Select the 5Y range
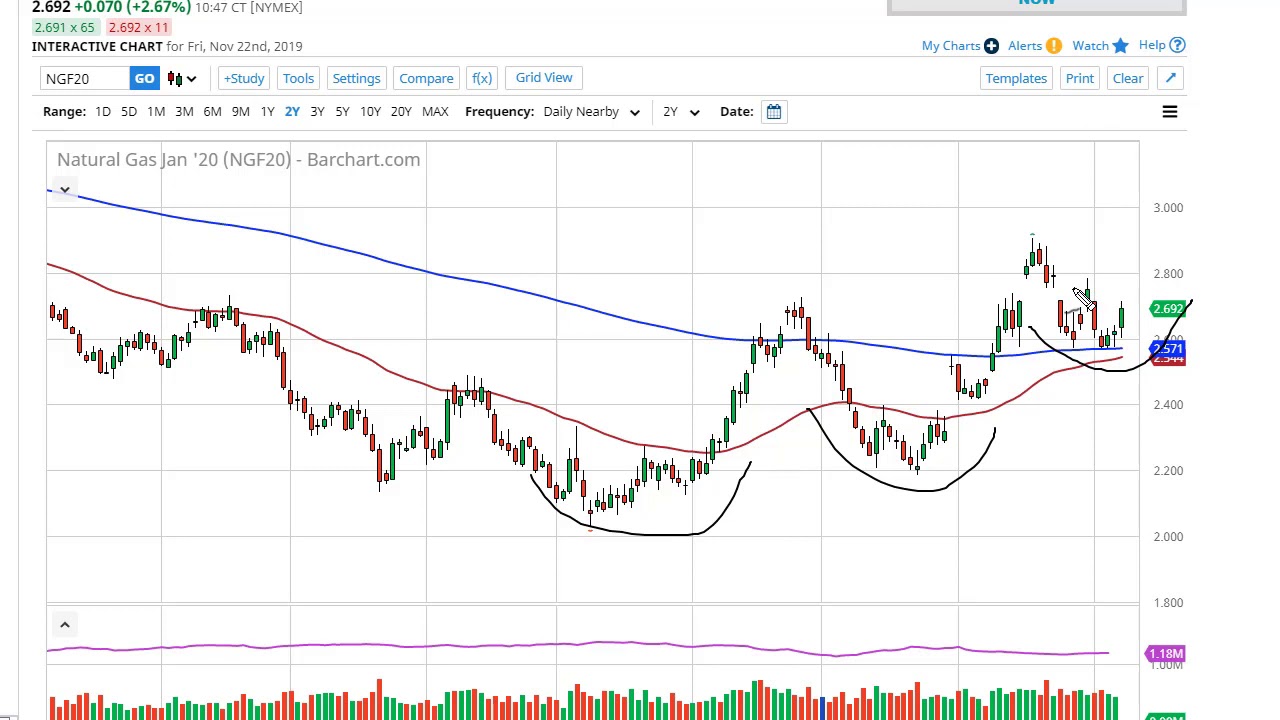Viewport: 1280px width, 720px height. tap(342, 111)
